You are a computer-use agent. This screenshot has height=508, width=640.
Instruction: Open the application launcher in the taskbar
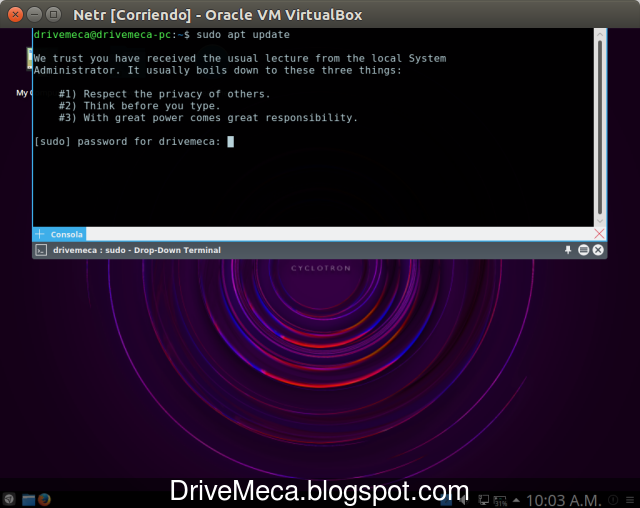[9, 499]
